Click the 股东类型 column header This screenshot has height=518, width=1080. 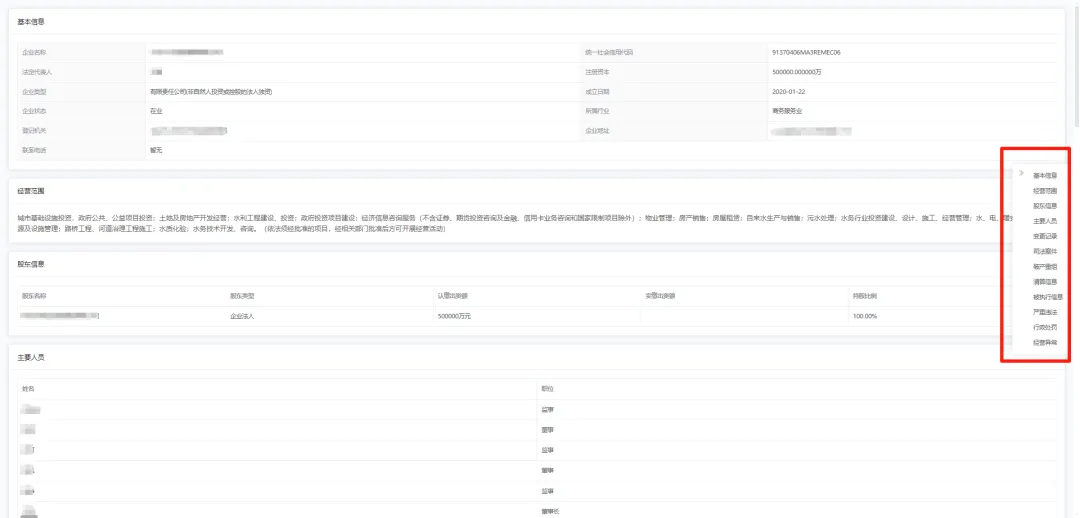[242, 296]
